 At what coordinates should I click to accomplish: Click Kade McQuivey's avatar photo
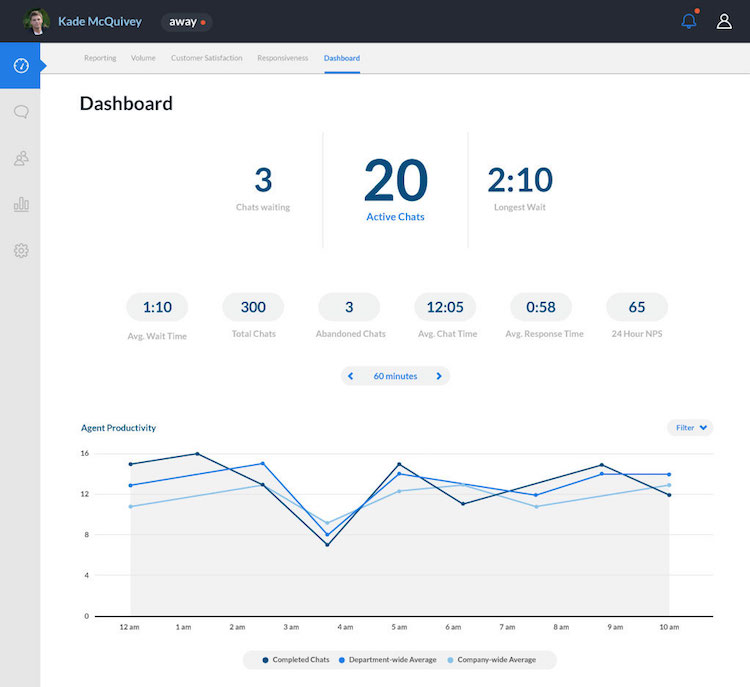click(x=37, y=21)
